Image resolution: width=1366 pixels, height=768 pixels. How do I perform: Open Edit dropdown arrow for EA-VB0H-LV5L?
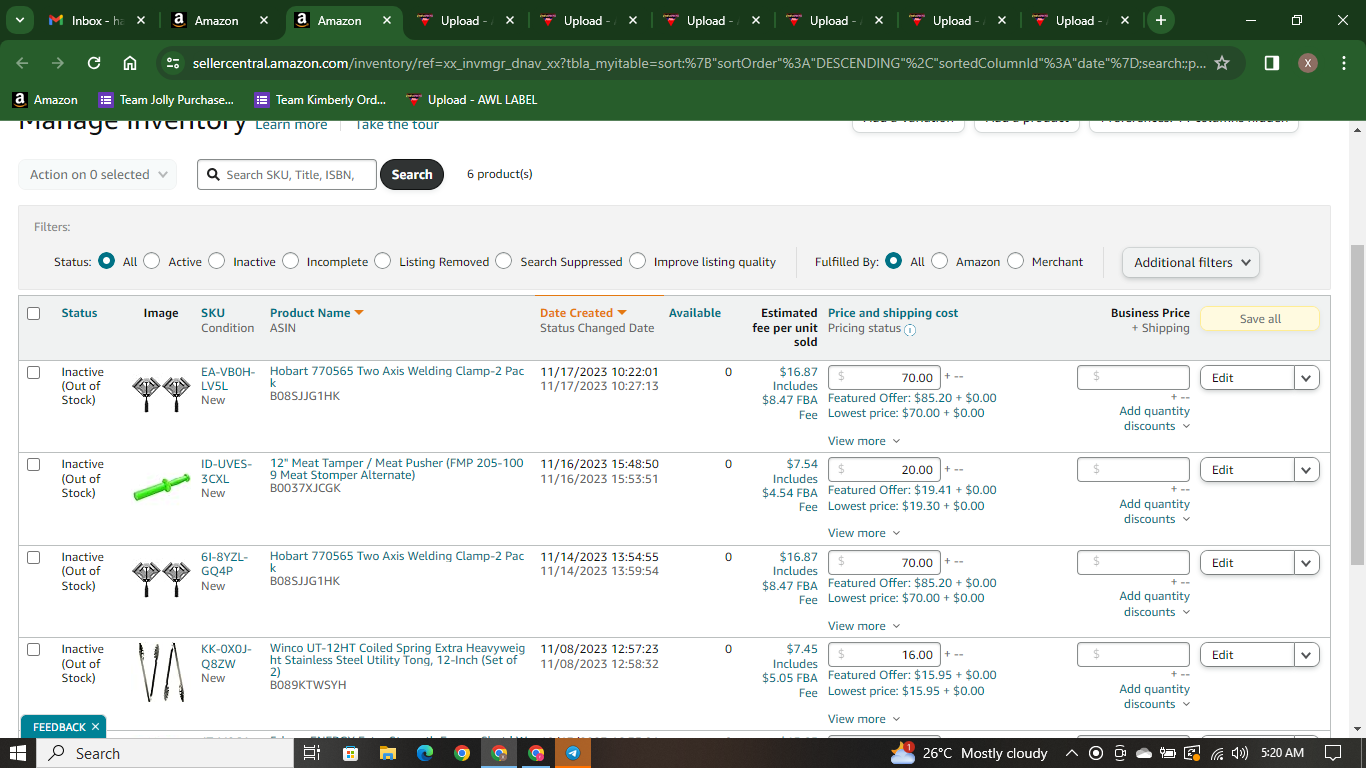(1307, 378)
